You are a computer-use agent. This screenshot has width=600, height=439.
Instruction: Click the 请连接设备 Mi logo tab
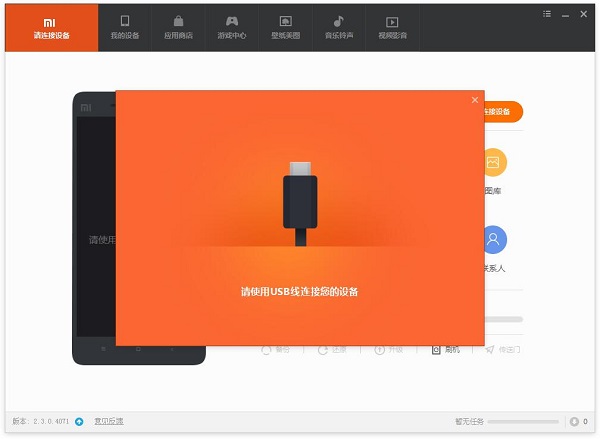[52, 26]
